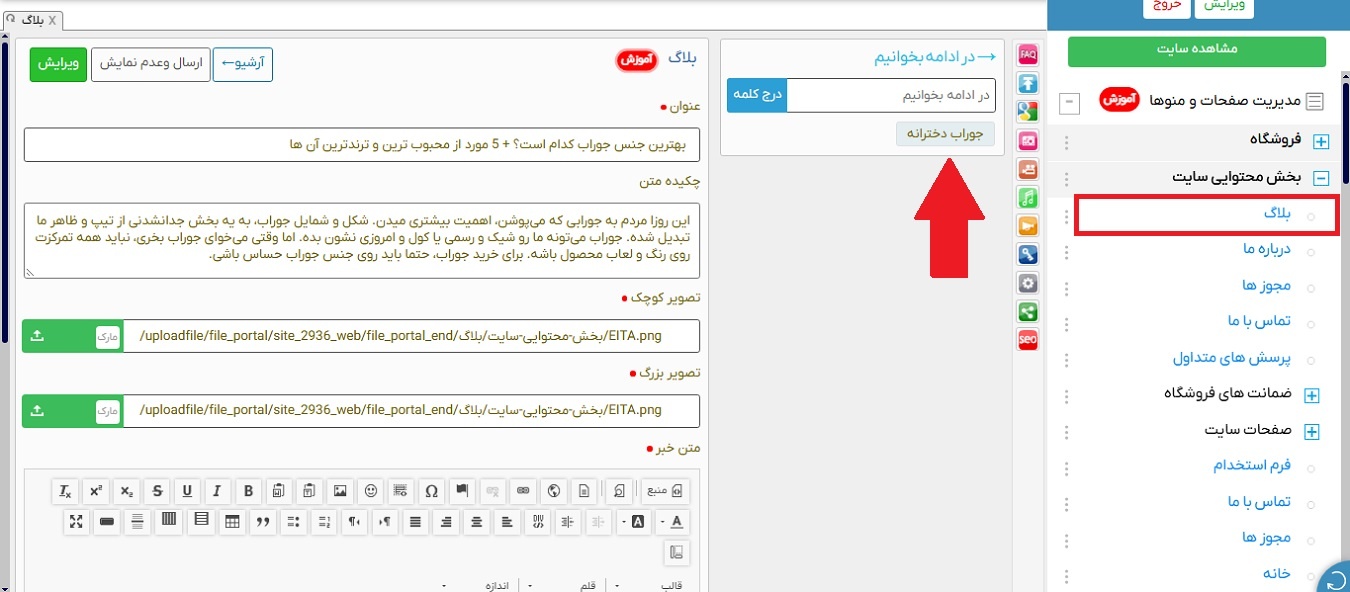Collapse the مدیریت صفحات و منوها panel
The width and height of the screenshot is (1350, 592).
coord(1070,102)
